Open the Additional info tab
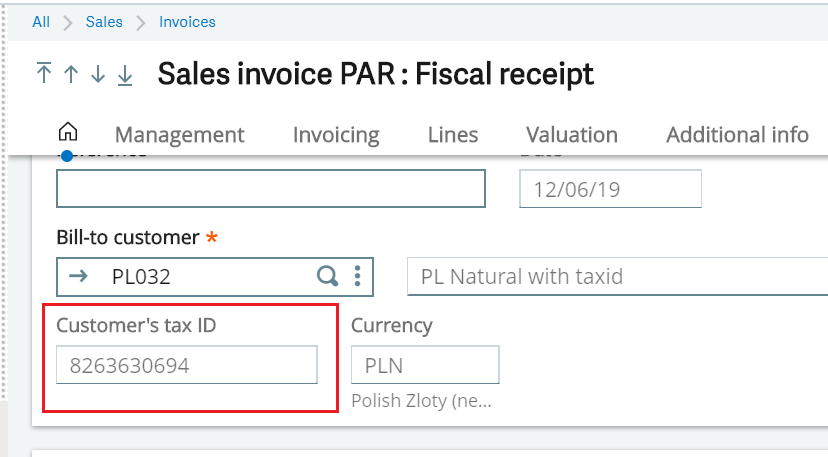The width and height of the screenshot is (828, 457). coord(737,135)
